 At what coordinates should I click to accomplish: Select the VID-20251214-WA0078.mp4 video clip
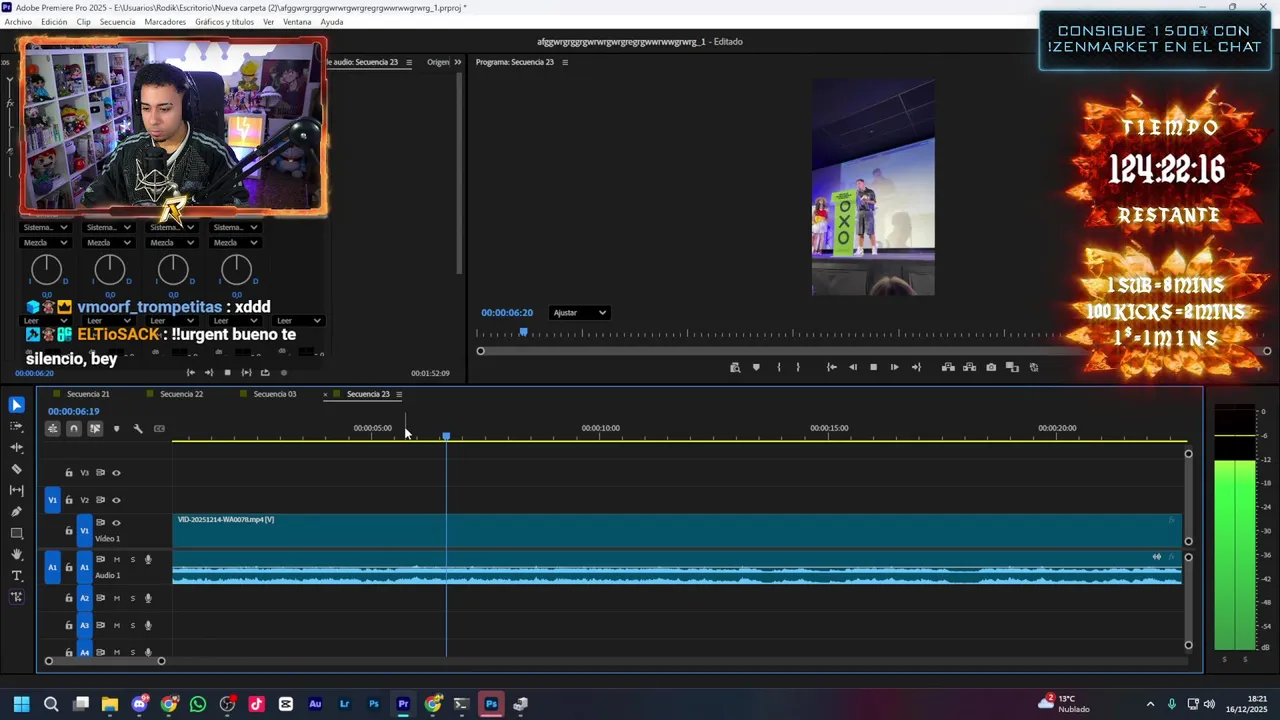coord(677,531)
